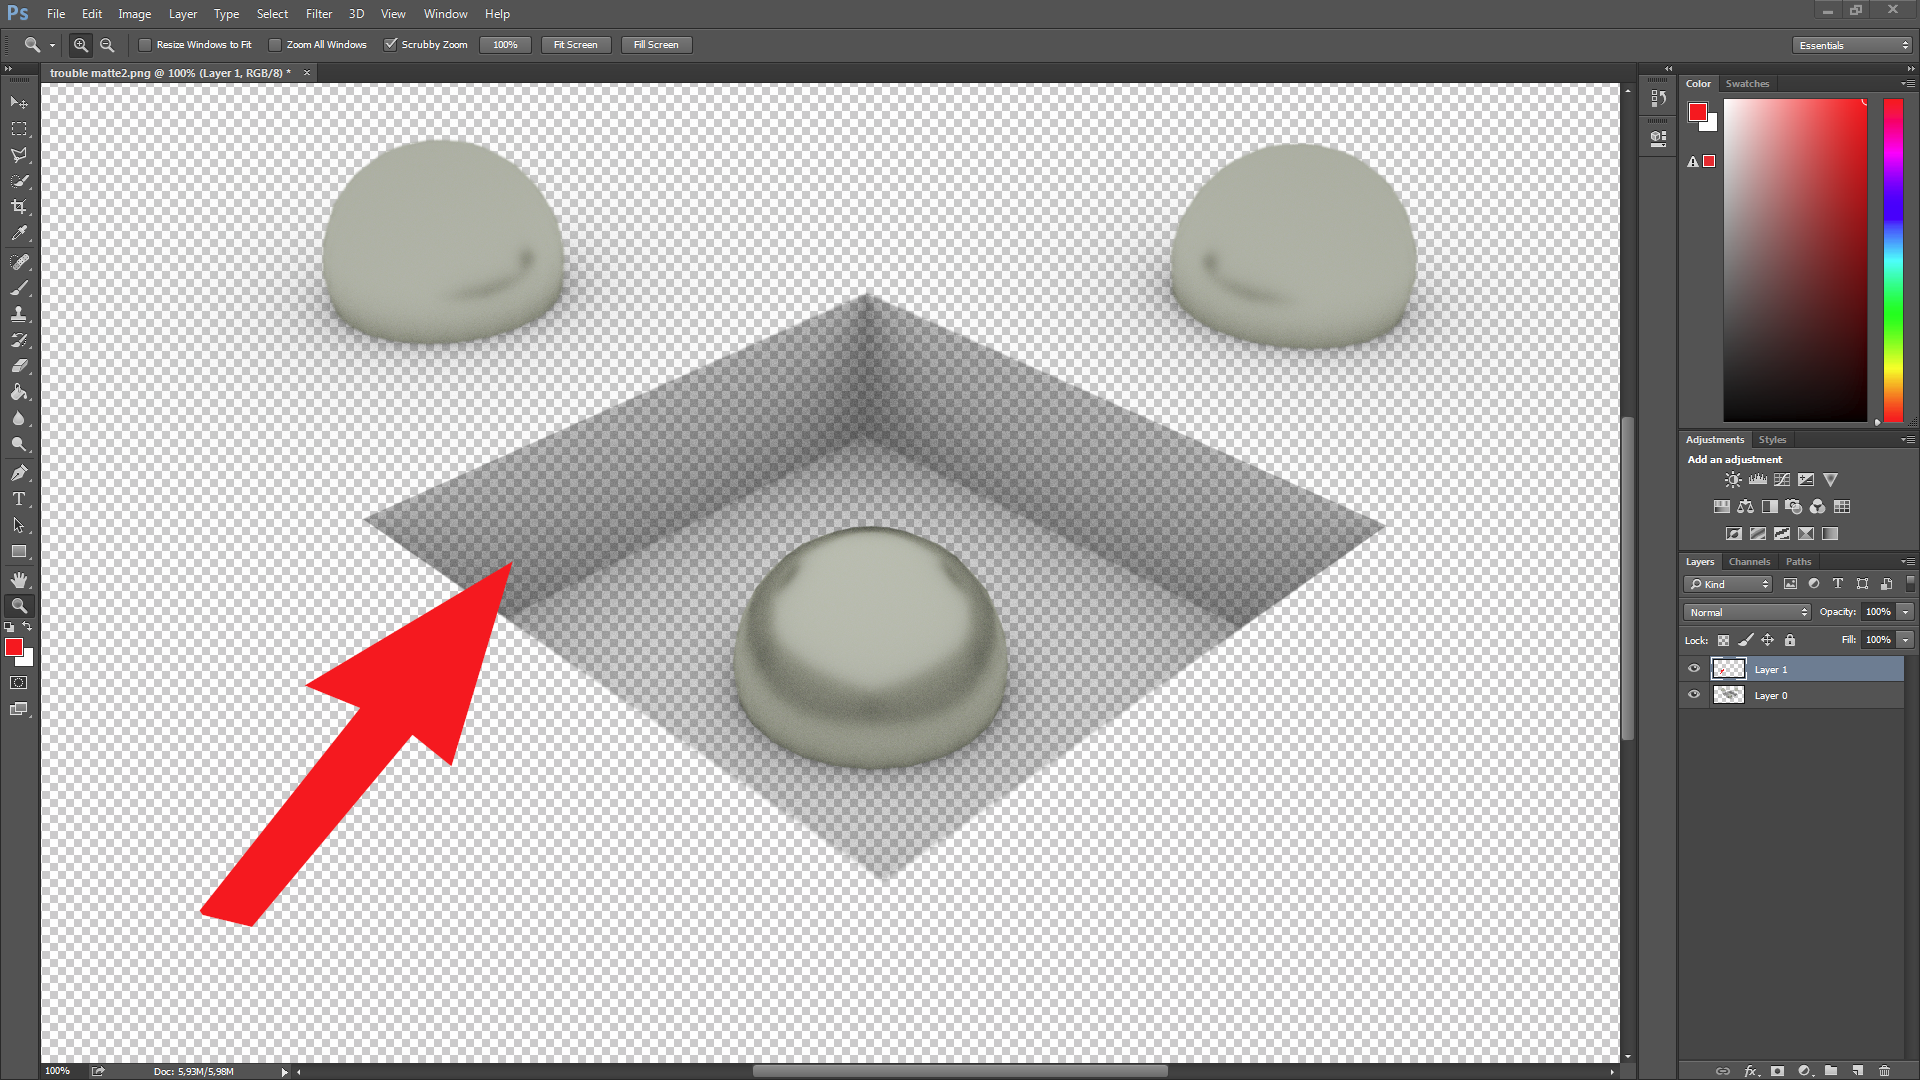Select the Lasso tool
This screenshot has height=1080, width=1920.
[x=19, y=155]
